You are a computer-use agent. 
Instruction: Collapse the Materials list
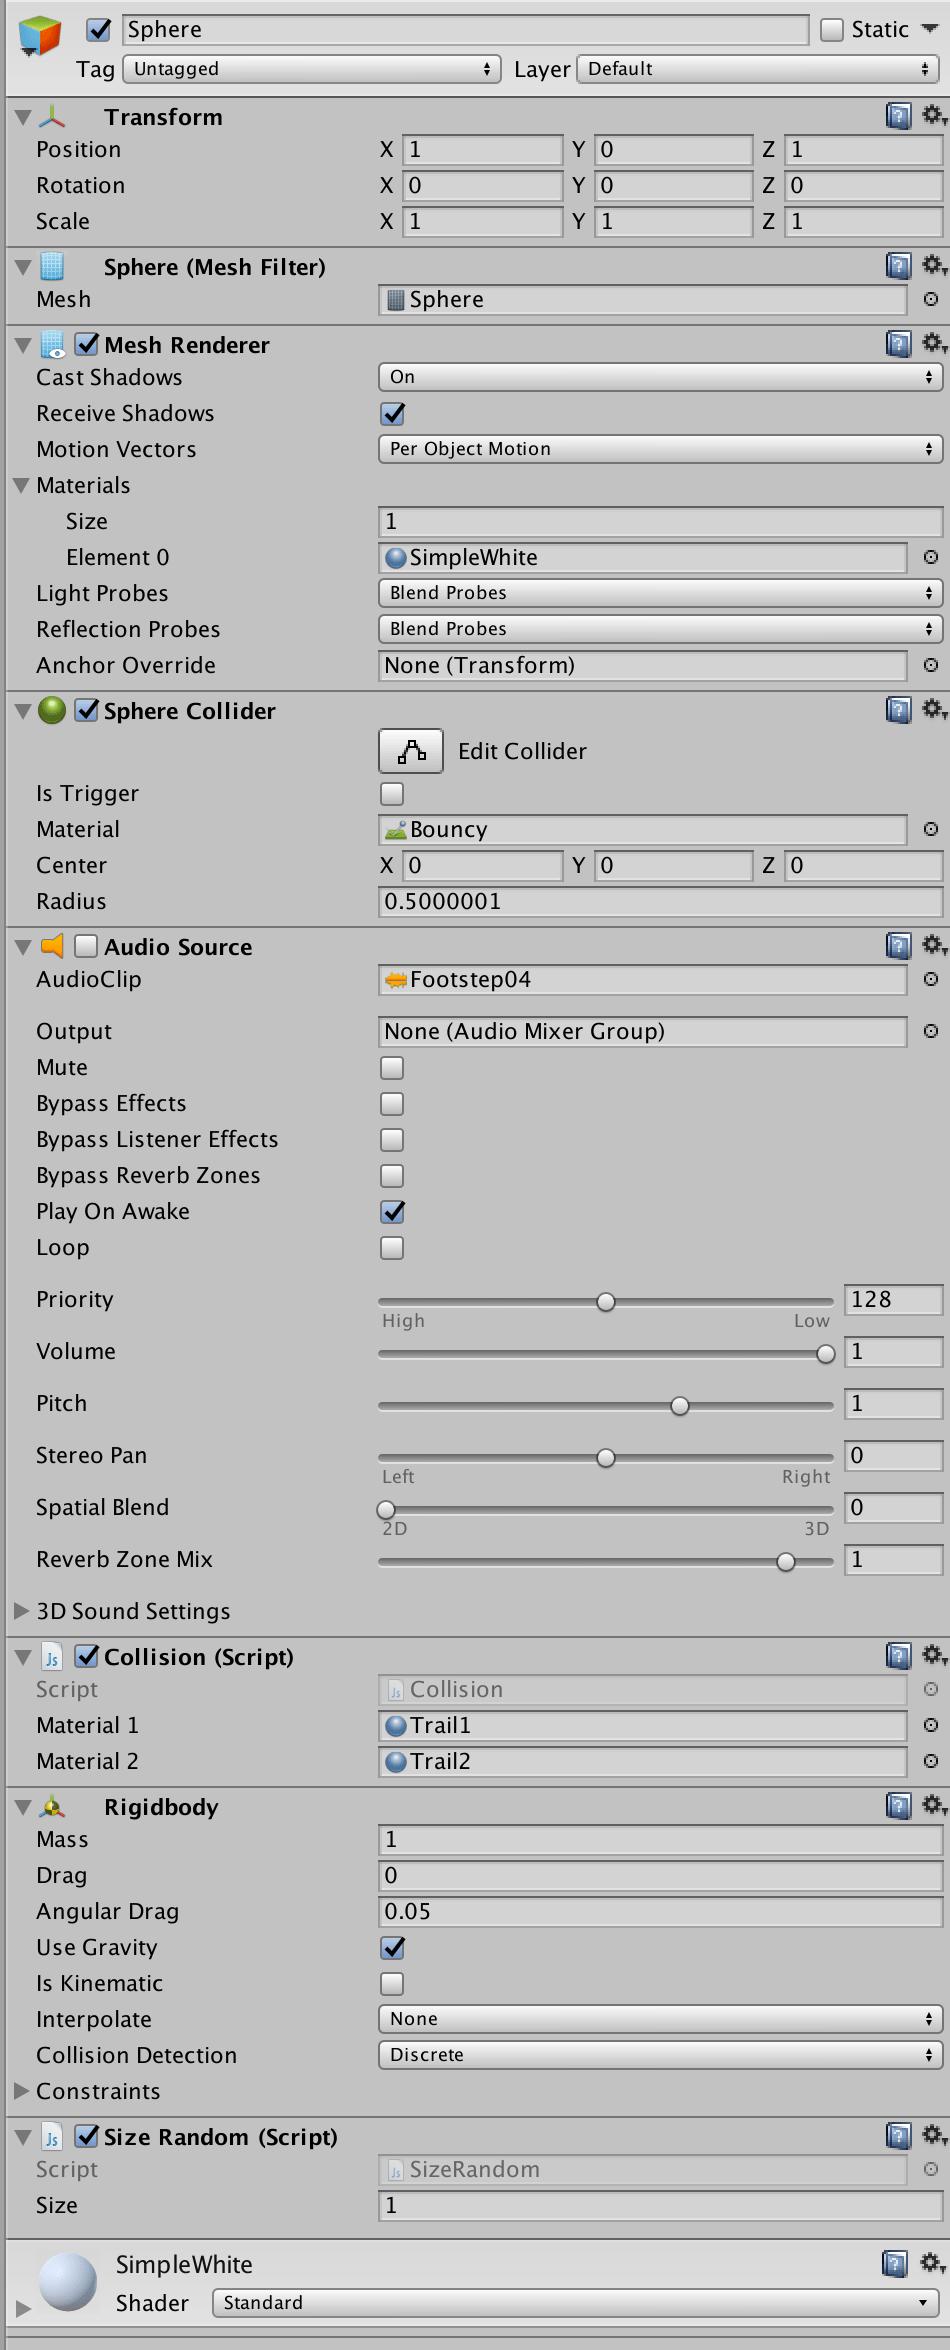pyautogui.click(x=22, y=485)
